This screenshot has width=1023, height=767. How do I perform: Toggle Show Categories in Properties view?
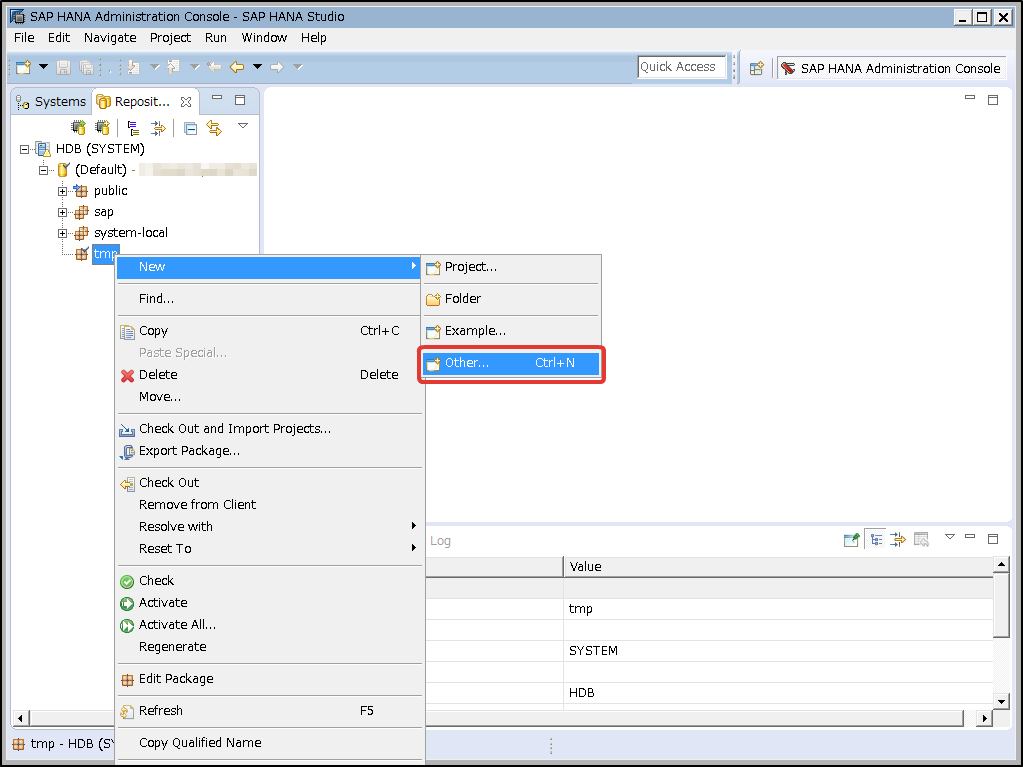point(876,539)
